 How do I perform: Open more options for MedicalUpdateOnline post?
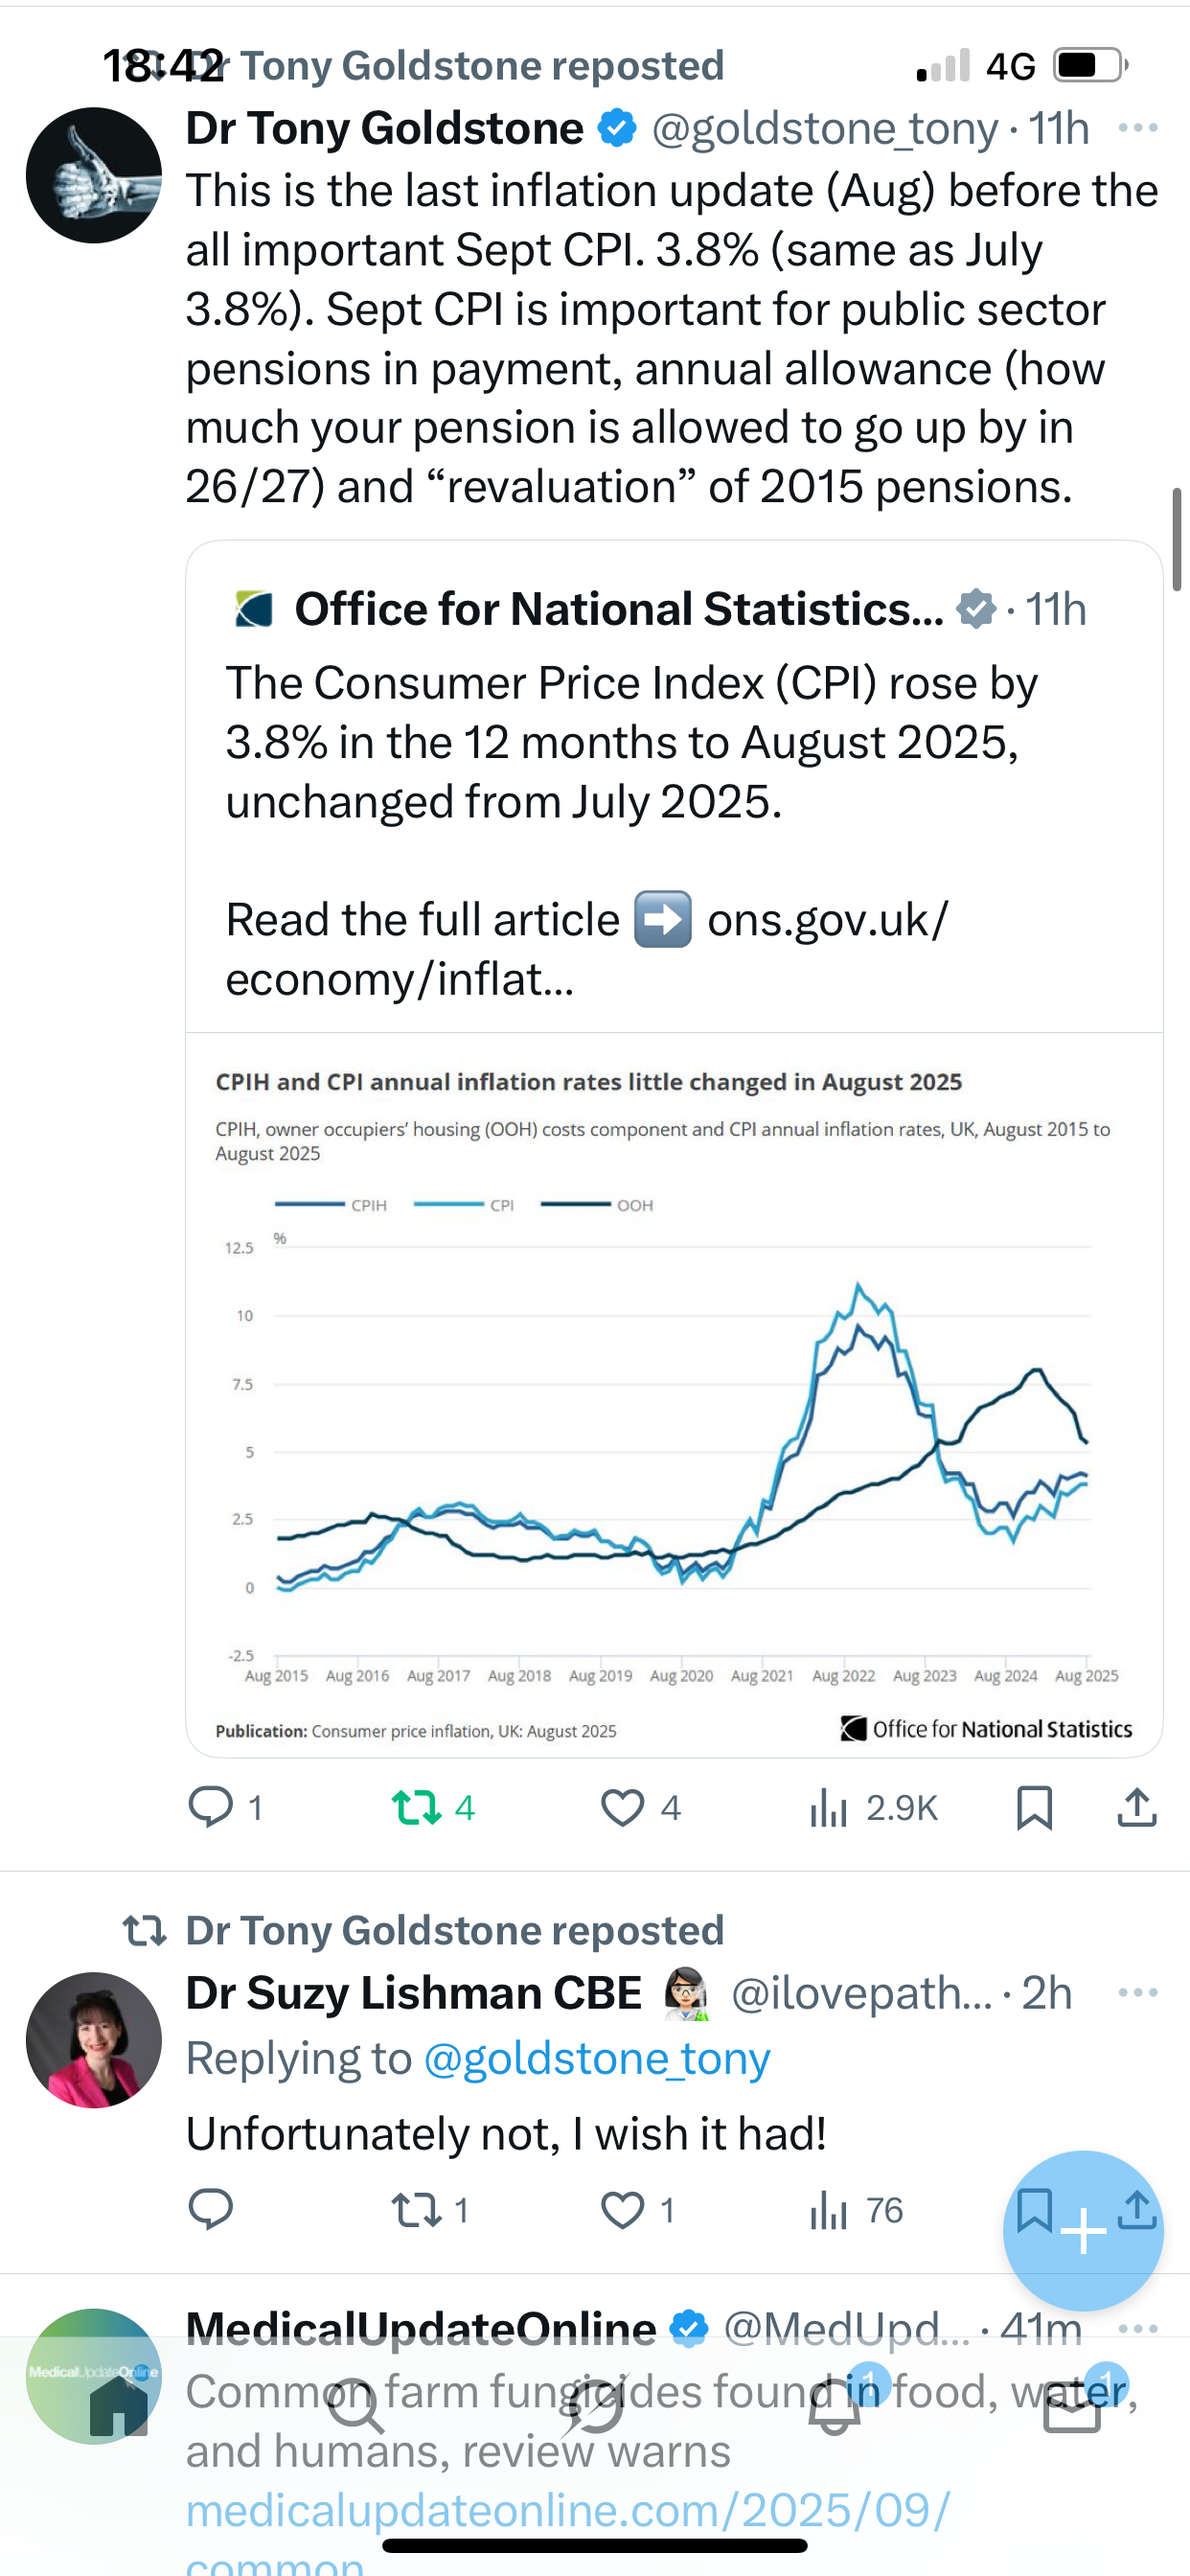pos(1137,2328)
